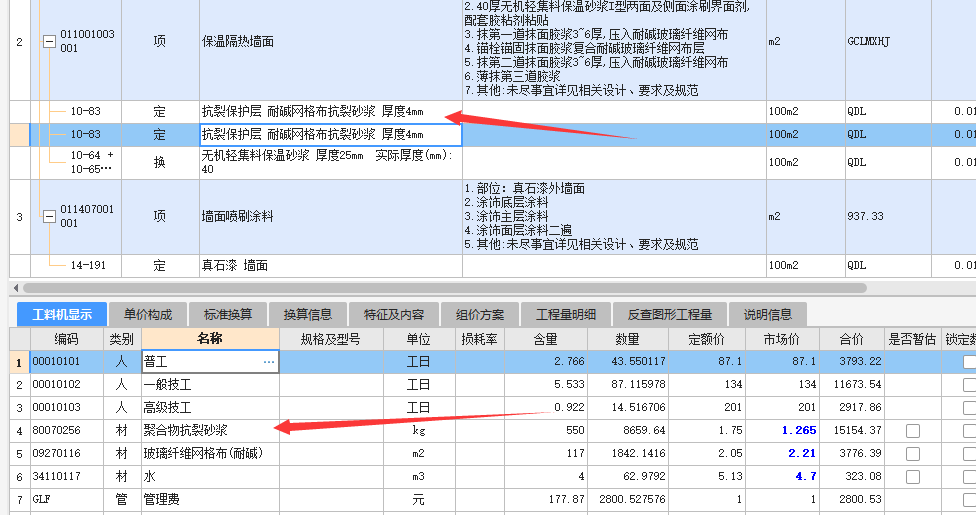Toggle lock checkbox in 聚合物抗裂砂浆 row
Image resolution: width=976 pixels, height=515 pixels.
(969, 431)
